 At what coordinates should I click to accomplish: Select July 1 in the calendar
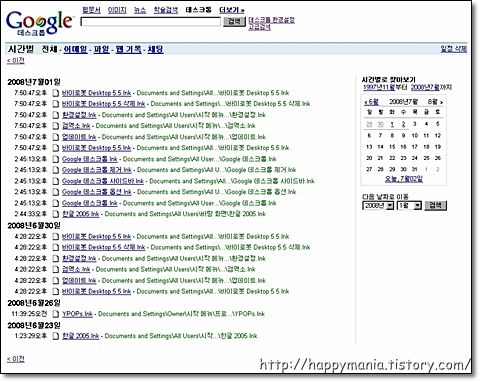click(392, 124)
